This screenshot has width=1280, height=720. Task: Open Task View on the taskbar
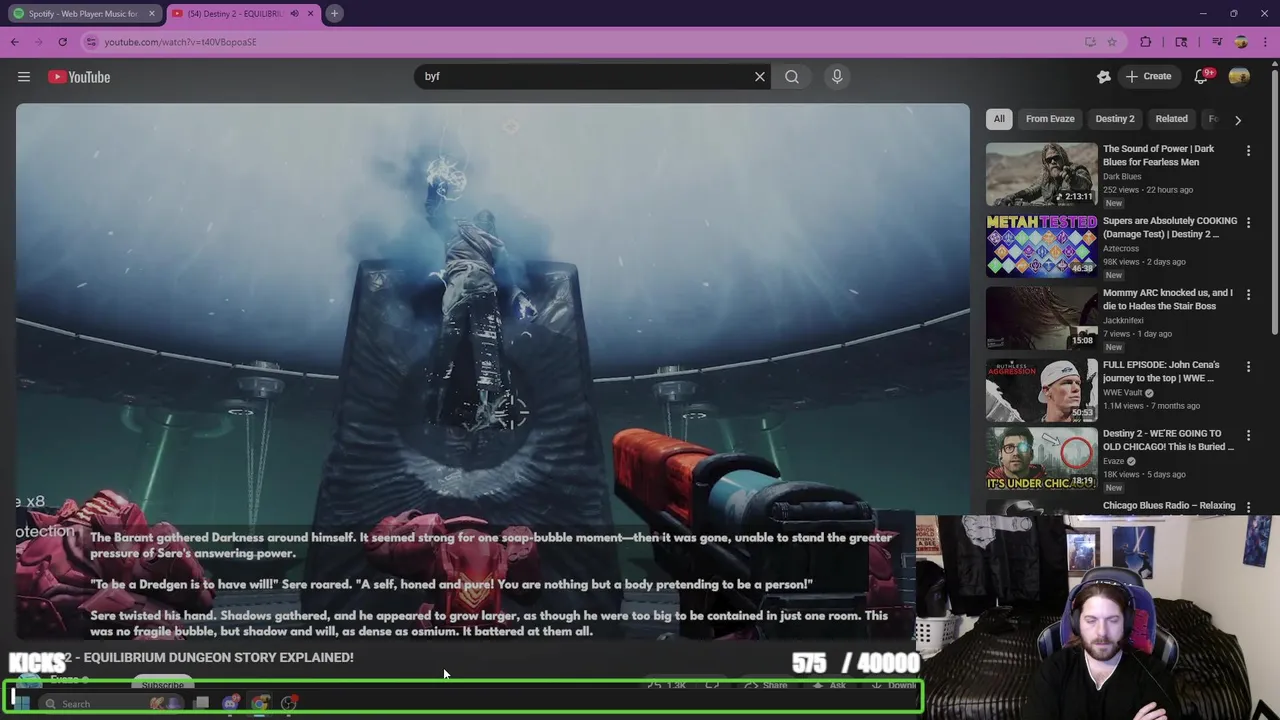tap(201, 703)
